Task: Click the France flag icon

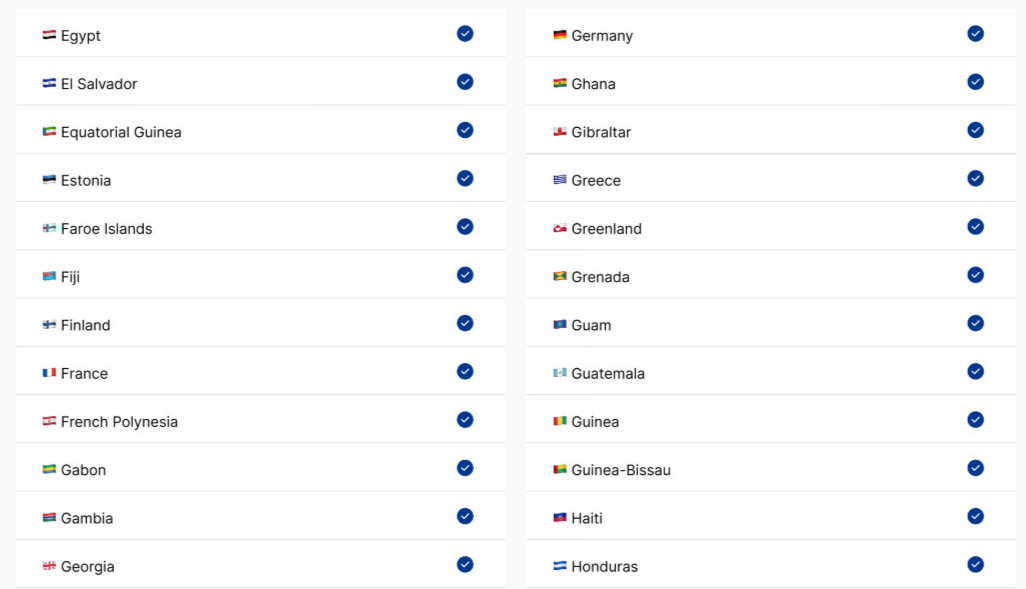Action: 49,374
